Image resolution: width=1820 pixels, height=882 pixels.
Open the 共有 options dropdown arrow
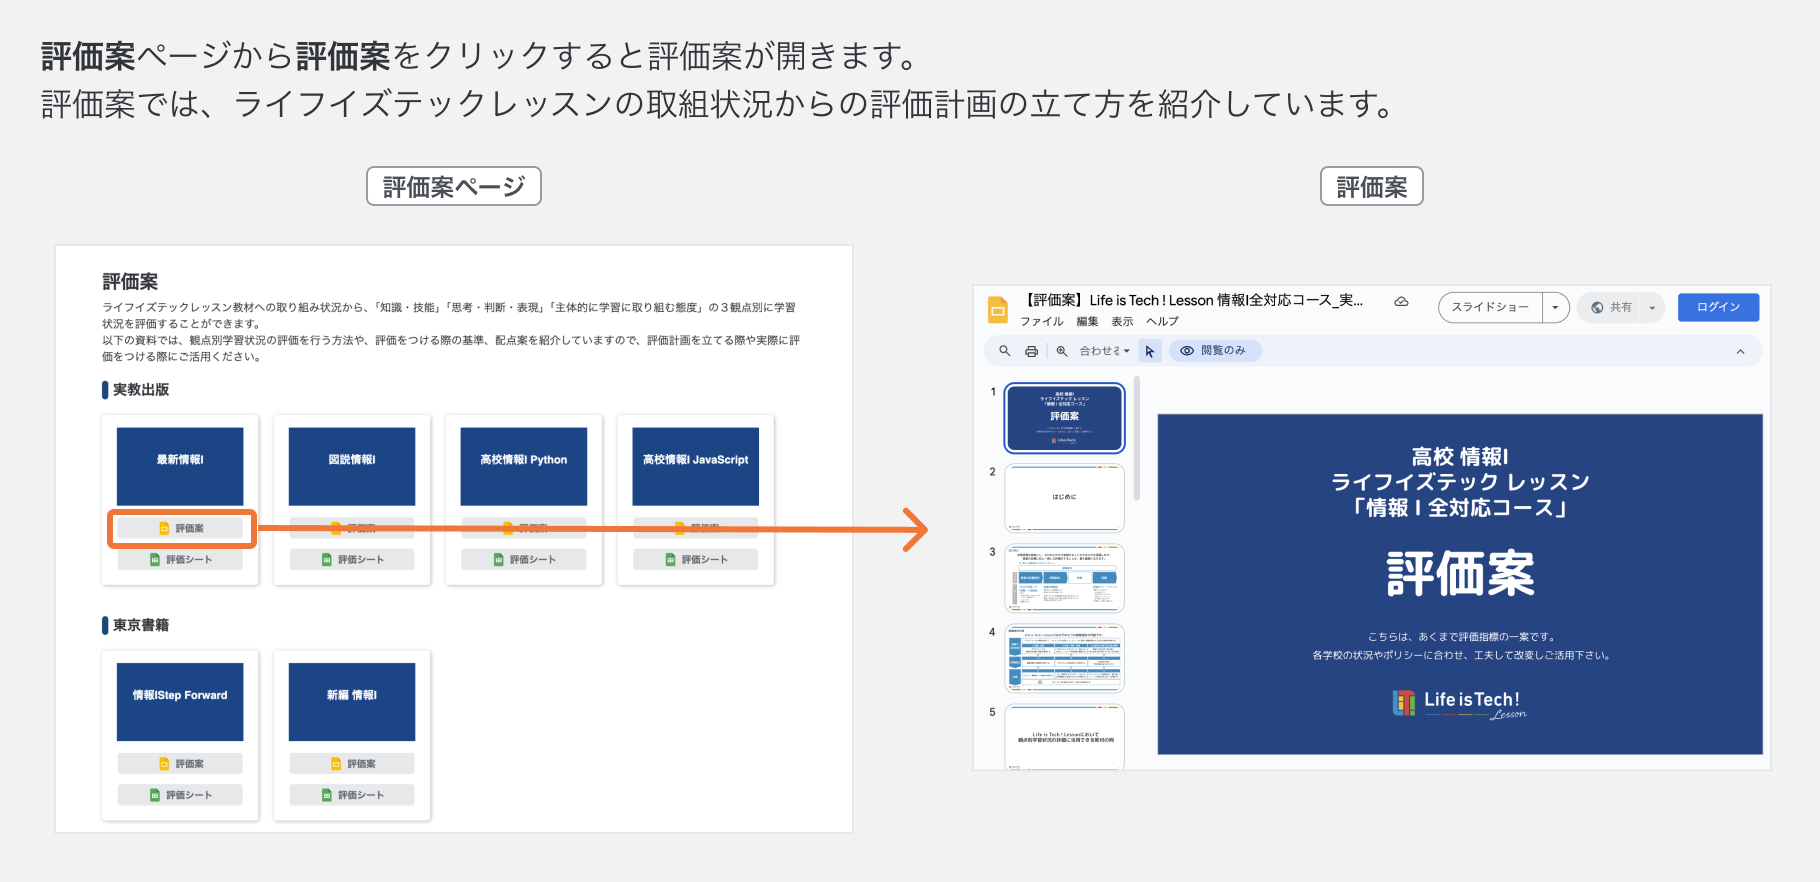click(x=1652, y=307)
